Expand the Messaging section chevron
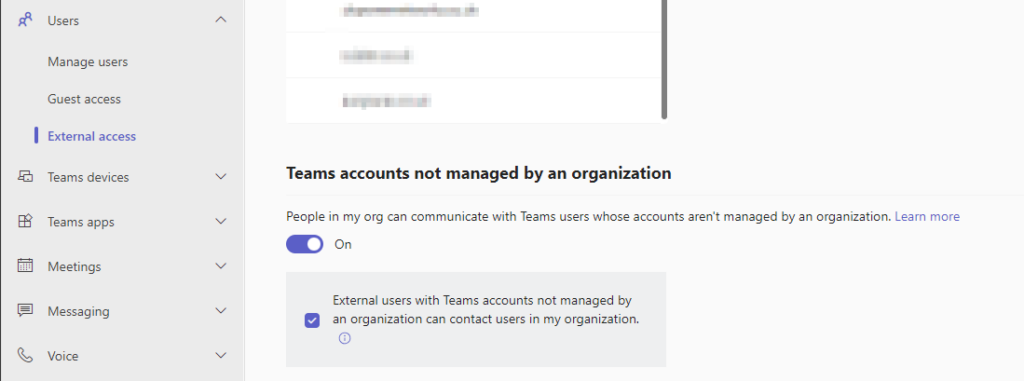This screenshot has width=1024, height=381. coord(221,310)
